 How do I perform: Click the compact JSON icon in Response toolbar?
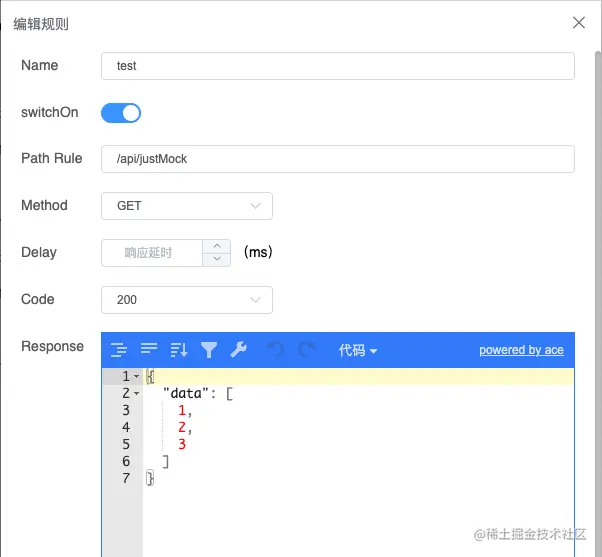coord(149,349)
